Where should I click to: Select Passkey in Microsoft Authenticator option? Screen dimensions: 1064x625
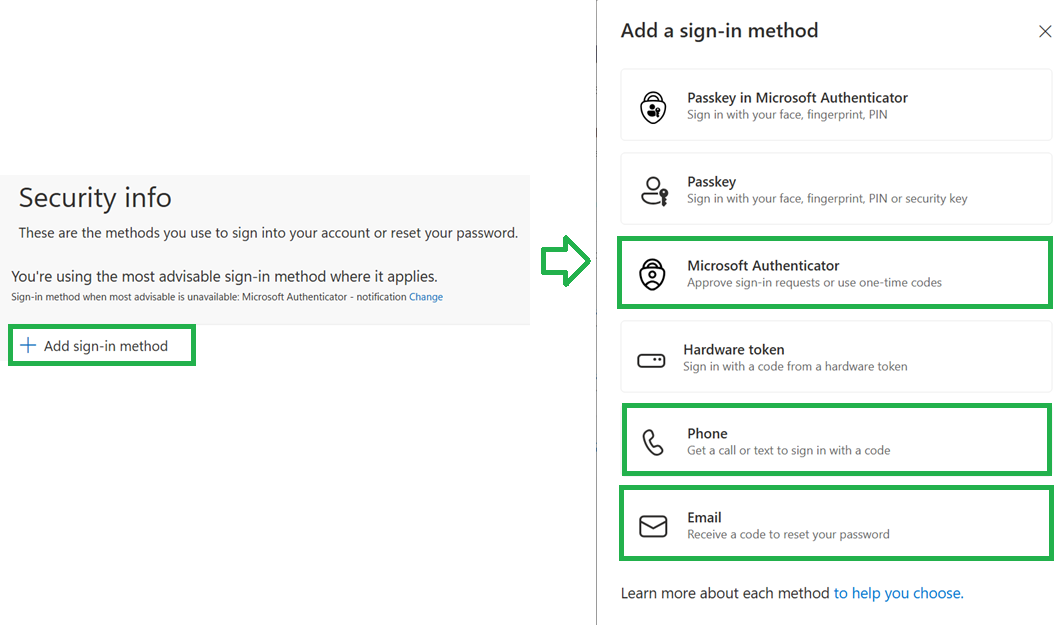click(x=836, y=105)
